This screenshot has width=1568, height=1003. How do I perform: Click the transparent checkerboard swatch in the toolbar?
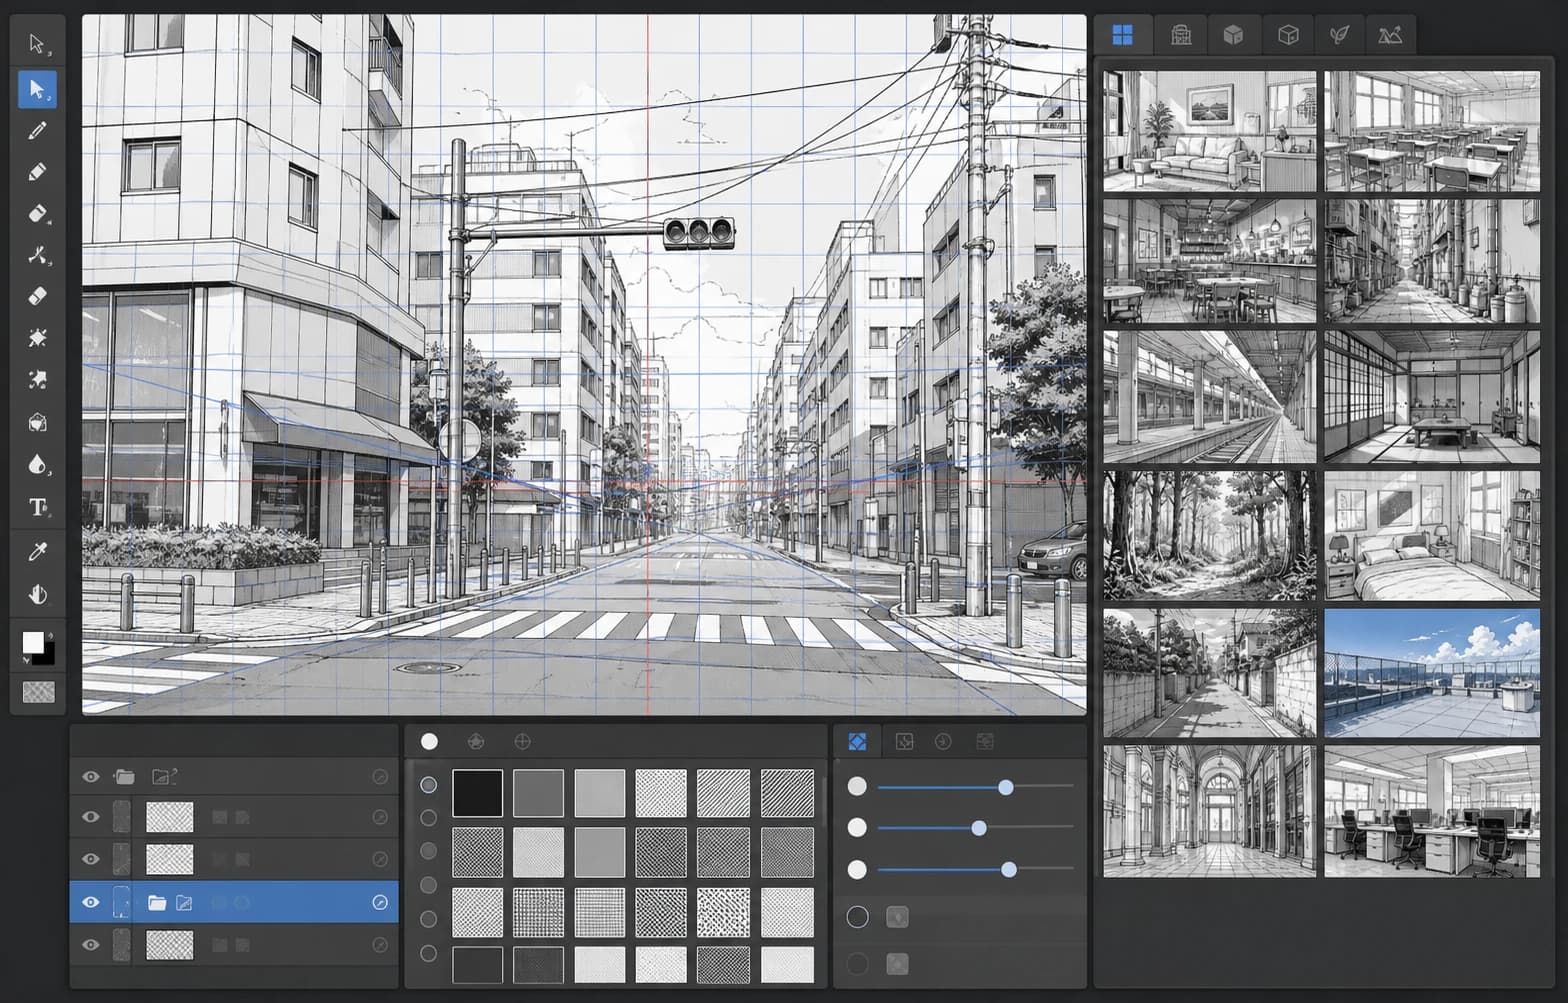coord(38,691)
